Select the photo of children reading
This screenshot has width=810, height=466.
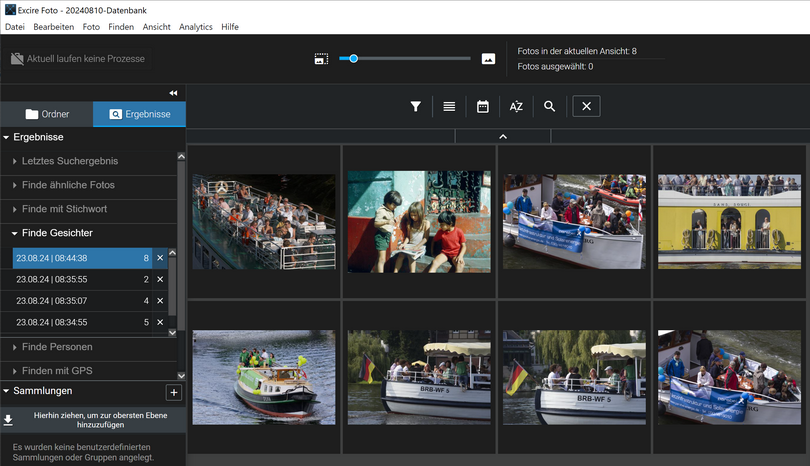coord(419,222)
